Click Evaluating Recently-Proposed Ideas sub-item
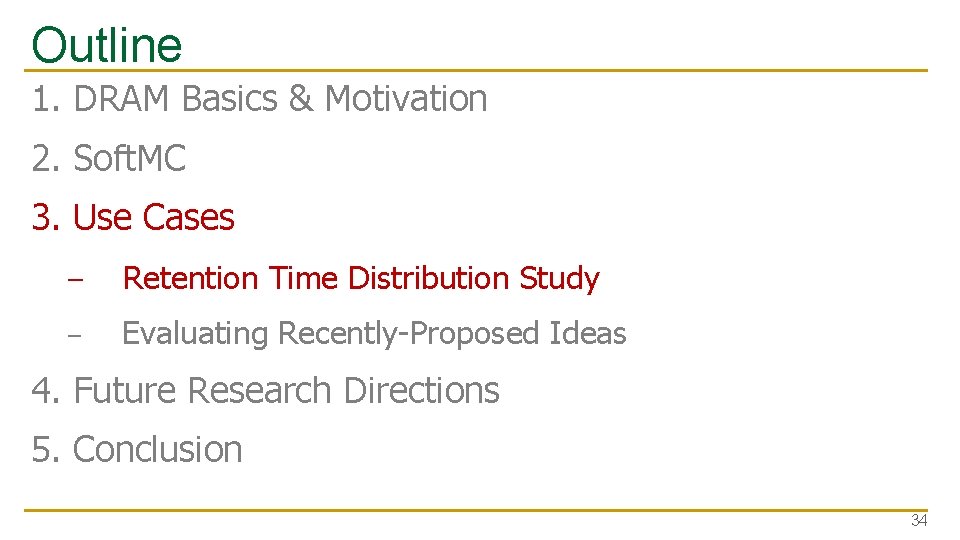 click(x=373, y=333)
